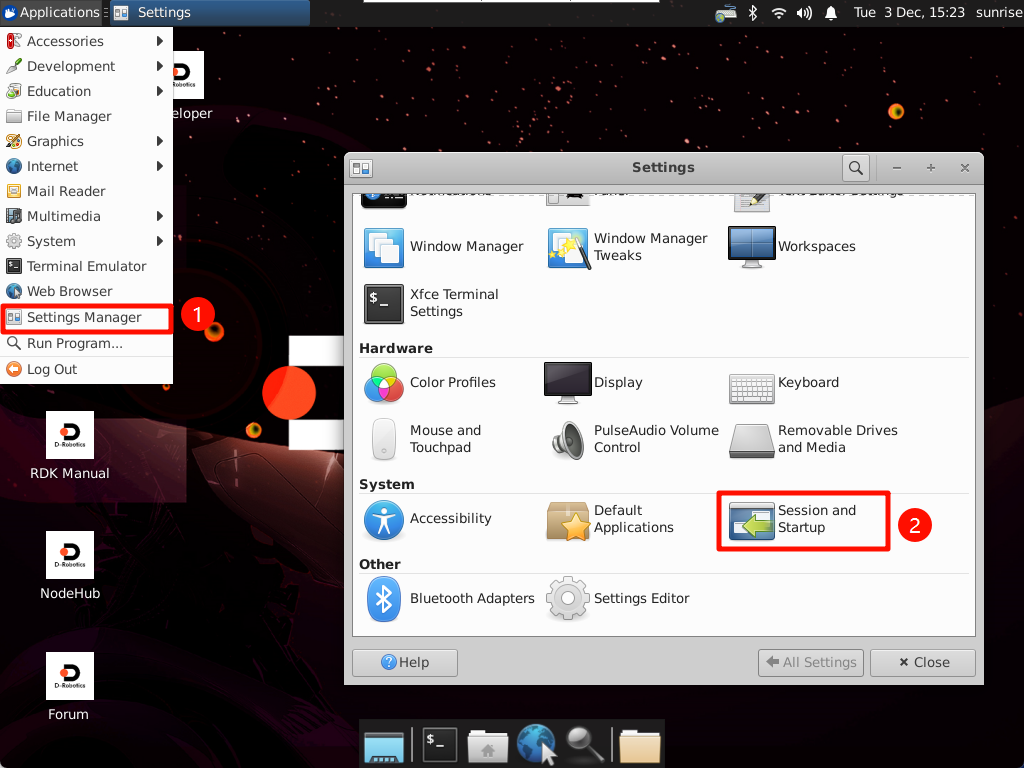Click the Applications menu button

click(x=52, y=12)
